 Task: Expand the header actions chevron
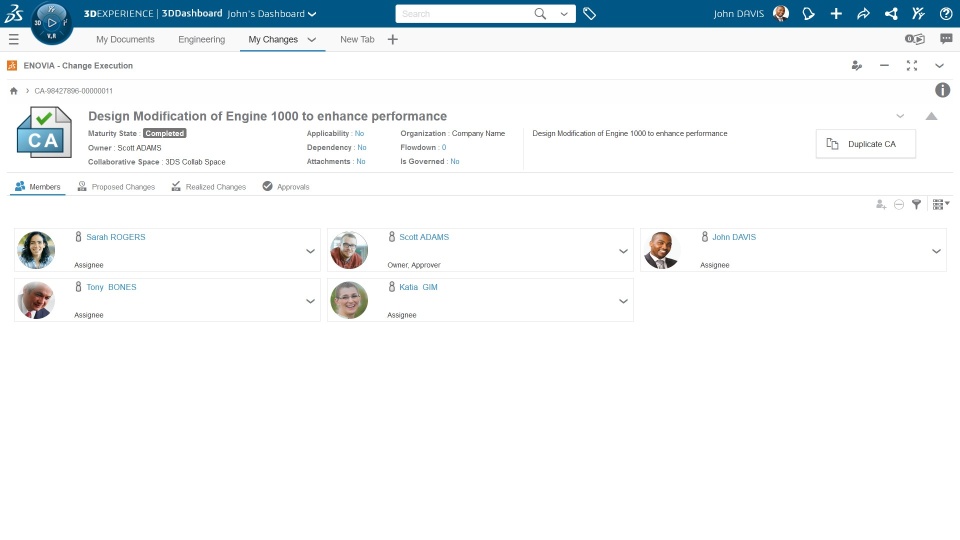click(900, 116)
